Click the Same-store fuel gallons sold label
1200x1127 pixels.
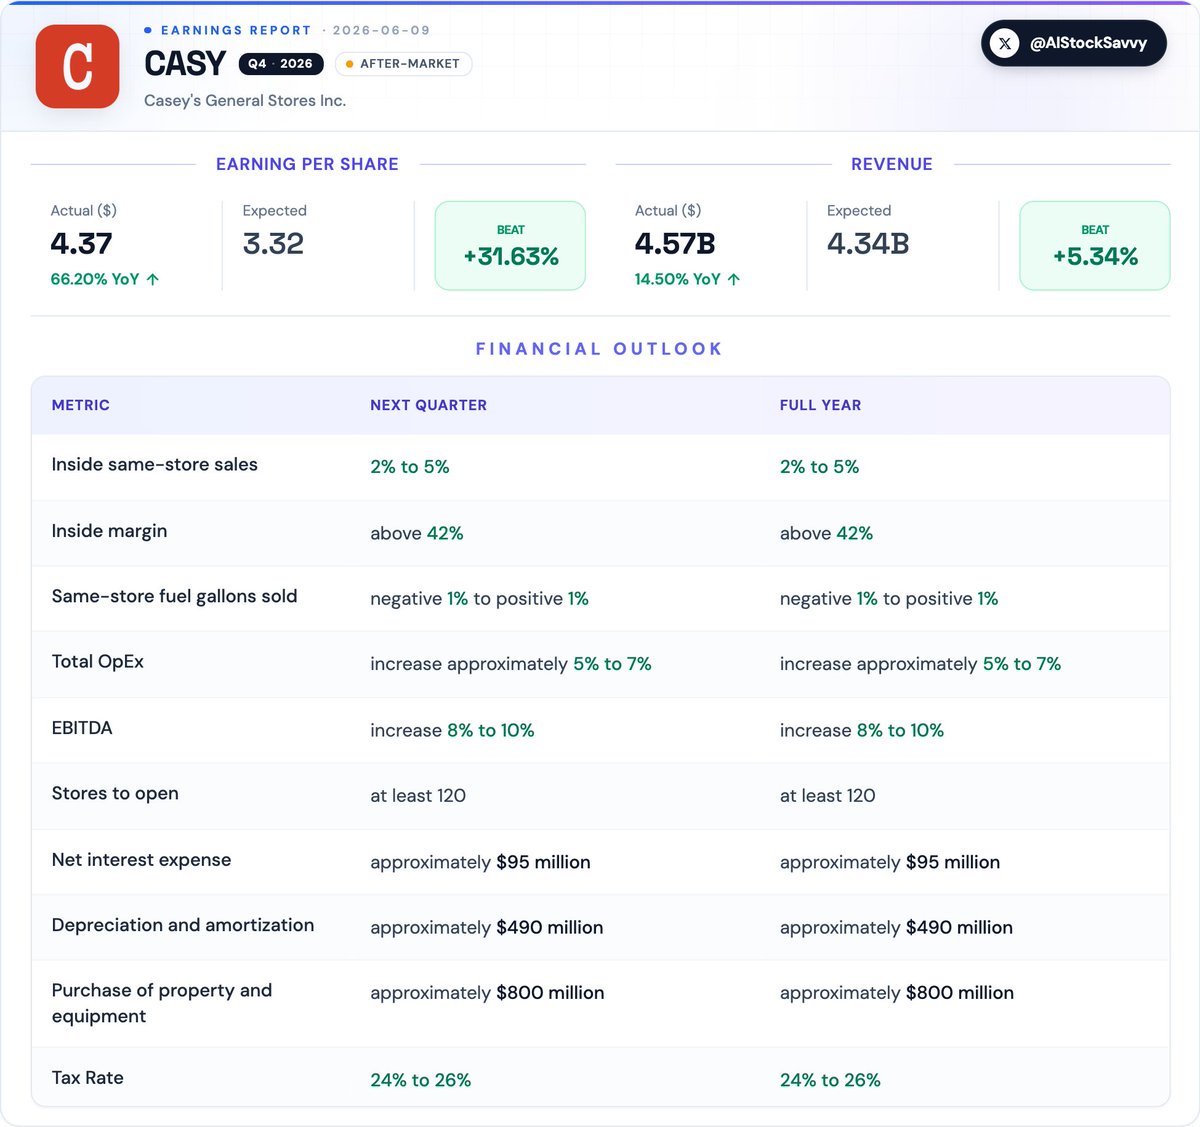click(x=175, y=596)
